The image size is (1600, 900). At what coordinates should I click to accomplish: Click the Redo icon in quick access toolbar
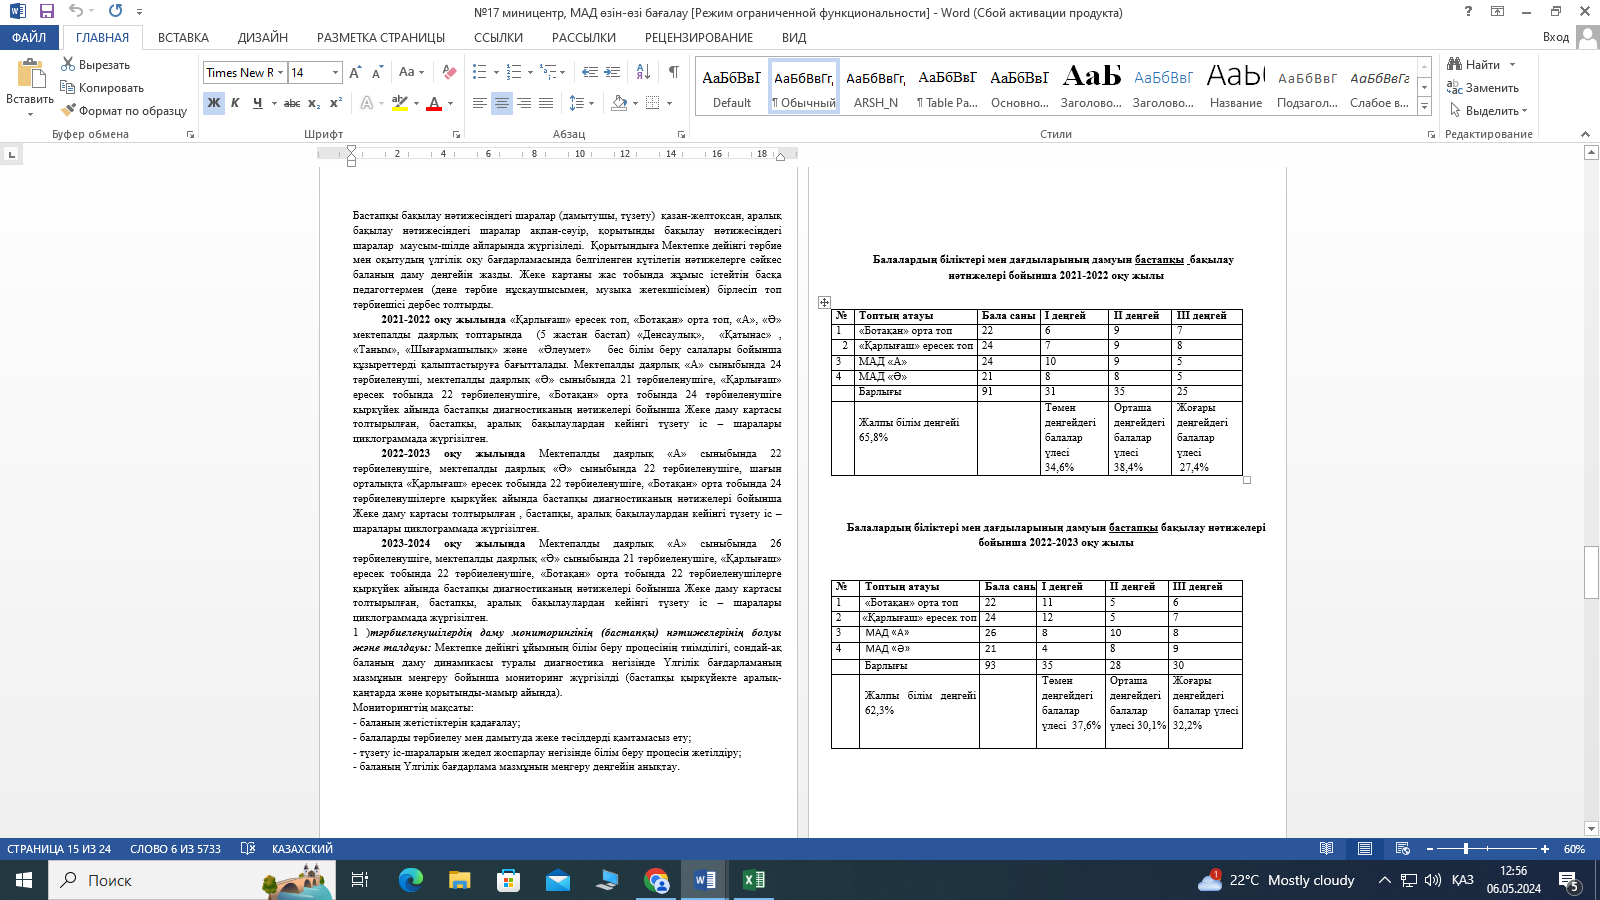[115, 11]
